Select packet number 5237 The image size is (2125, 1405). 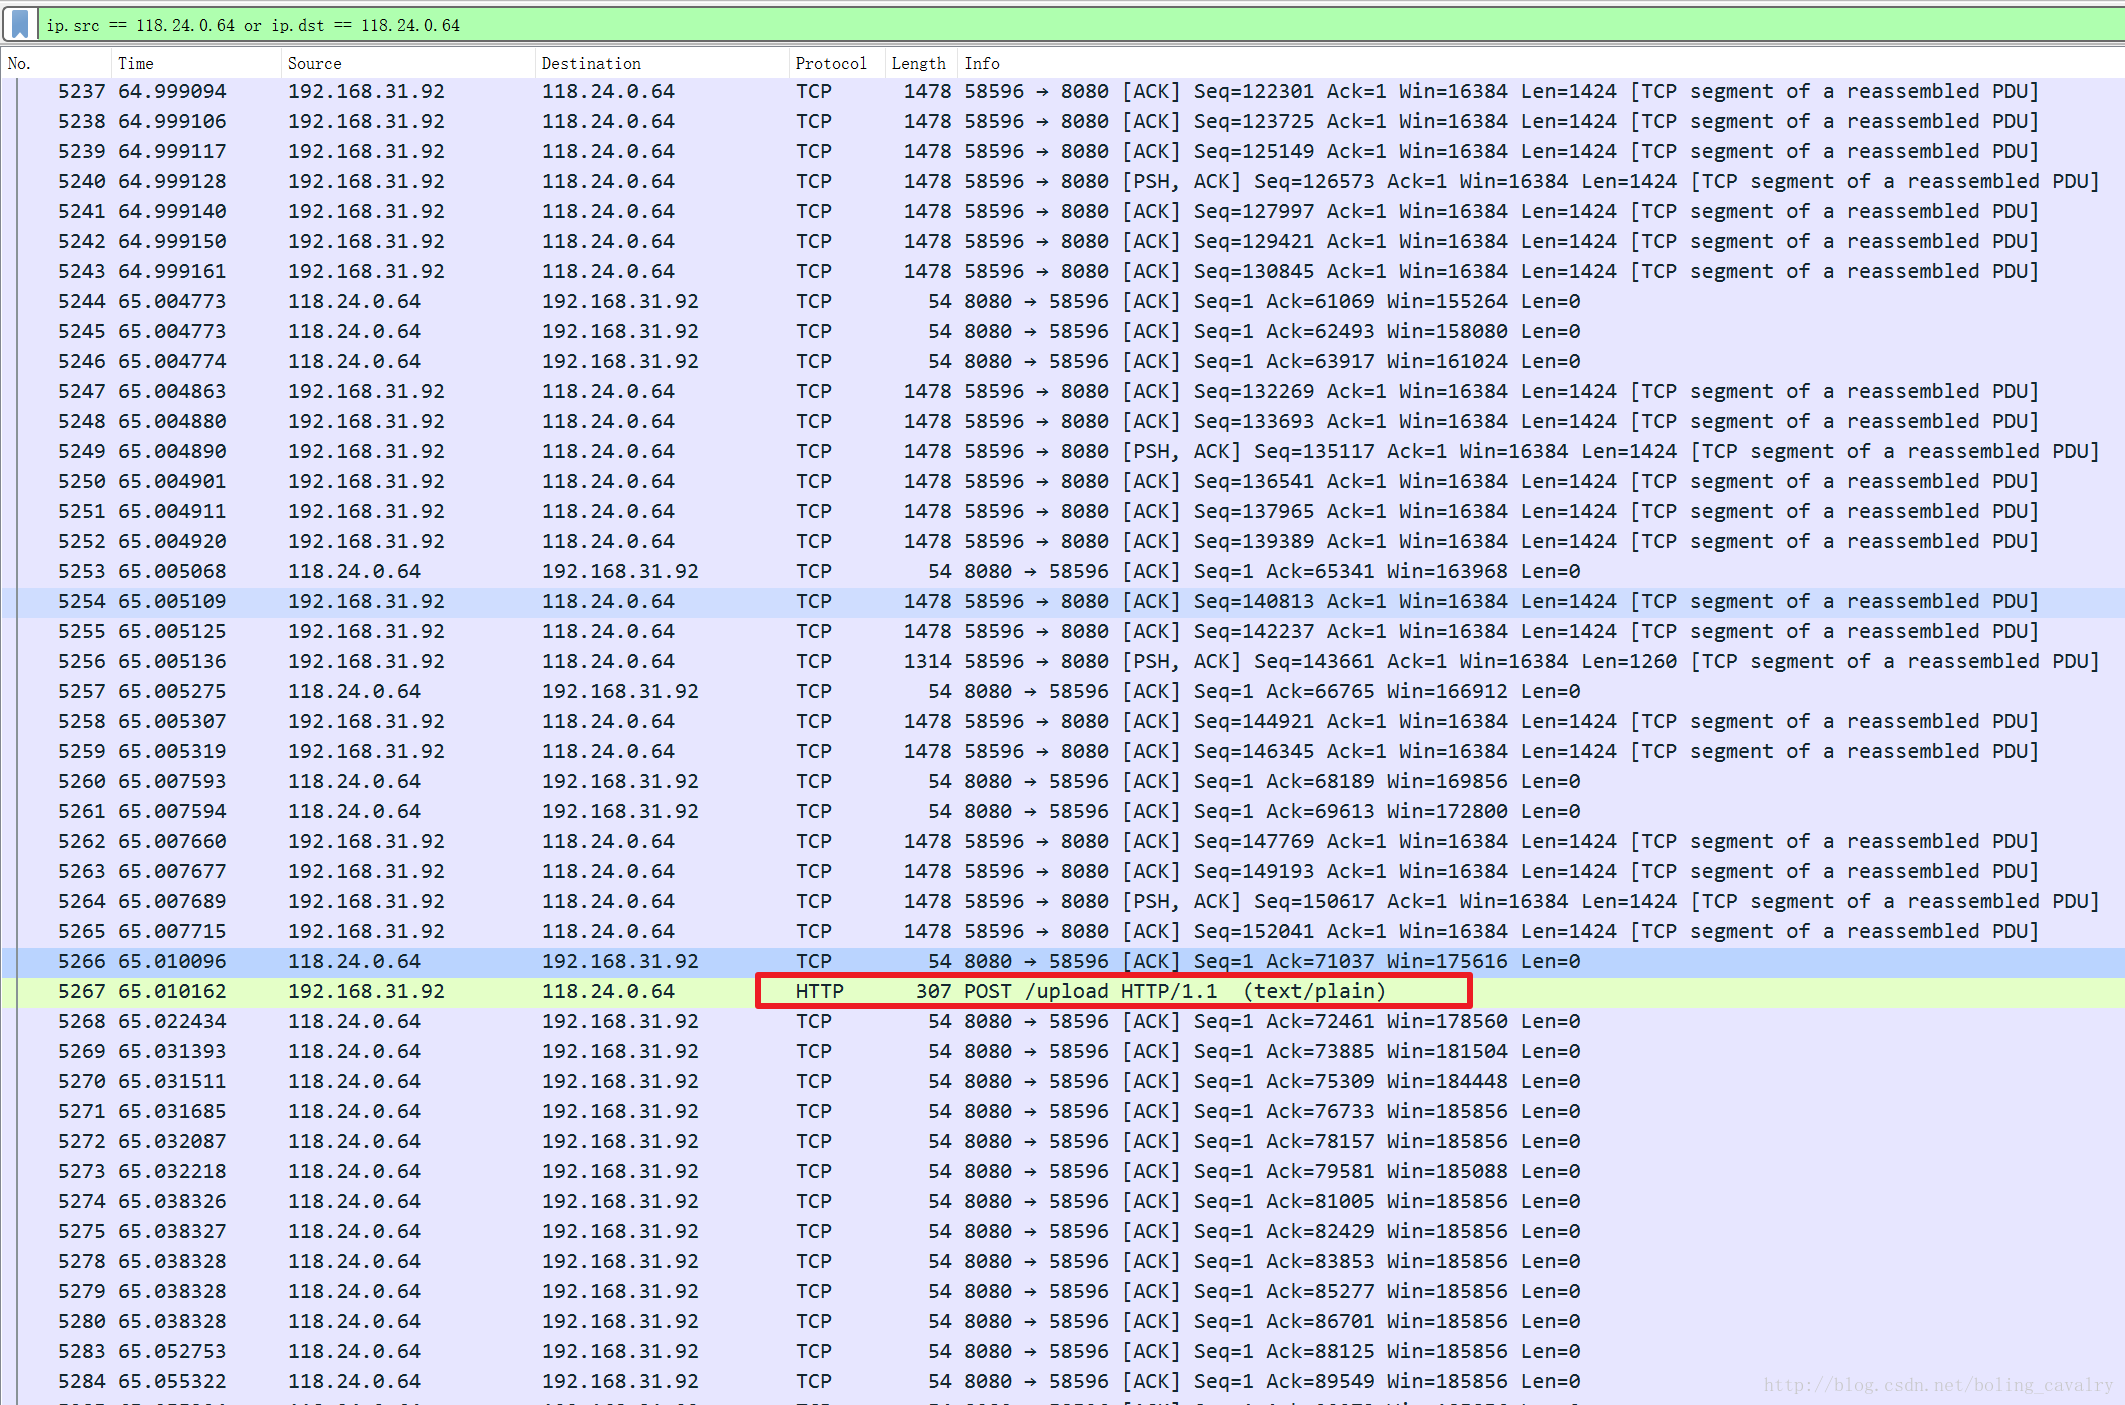(x=1062, y=91)
